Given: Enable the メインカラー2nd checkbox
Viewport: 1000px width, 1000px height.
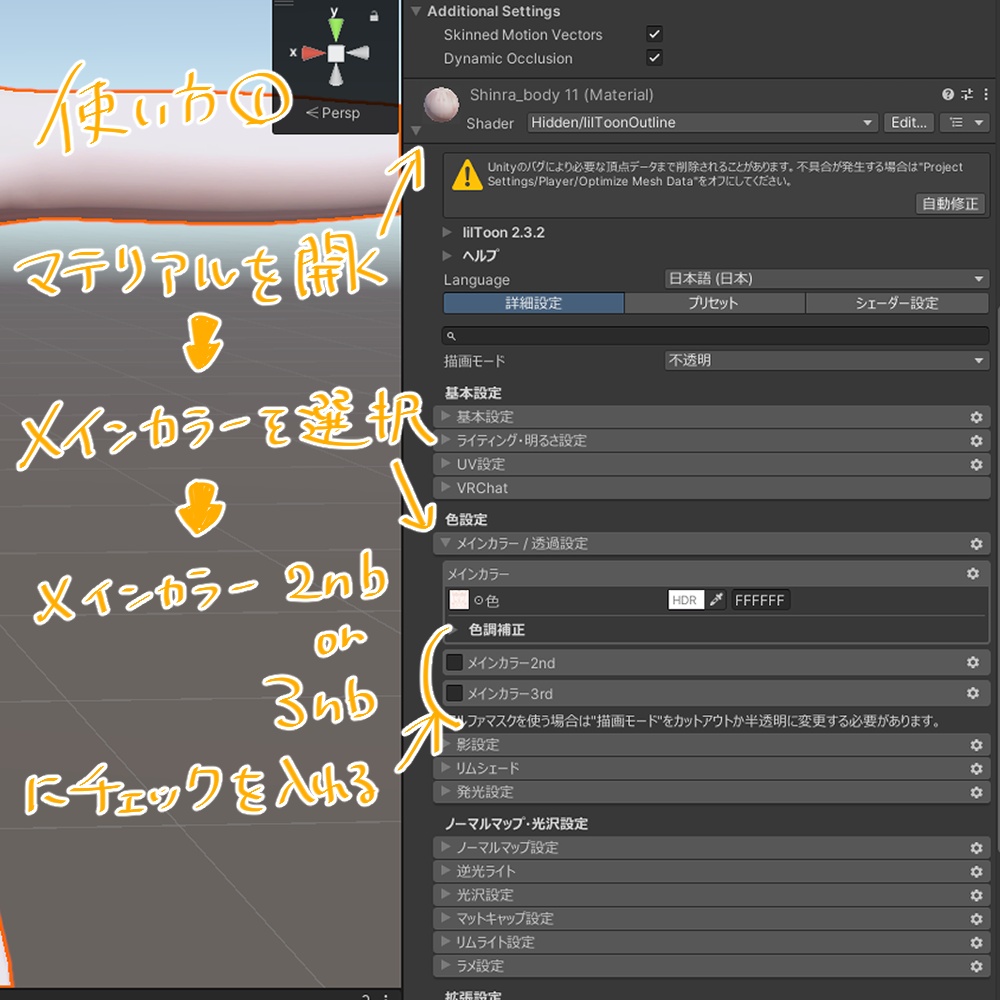Looking at the screenshot, I should point(454,662).
